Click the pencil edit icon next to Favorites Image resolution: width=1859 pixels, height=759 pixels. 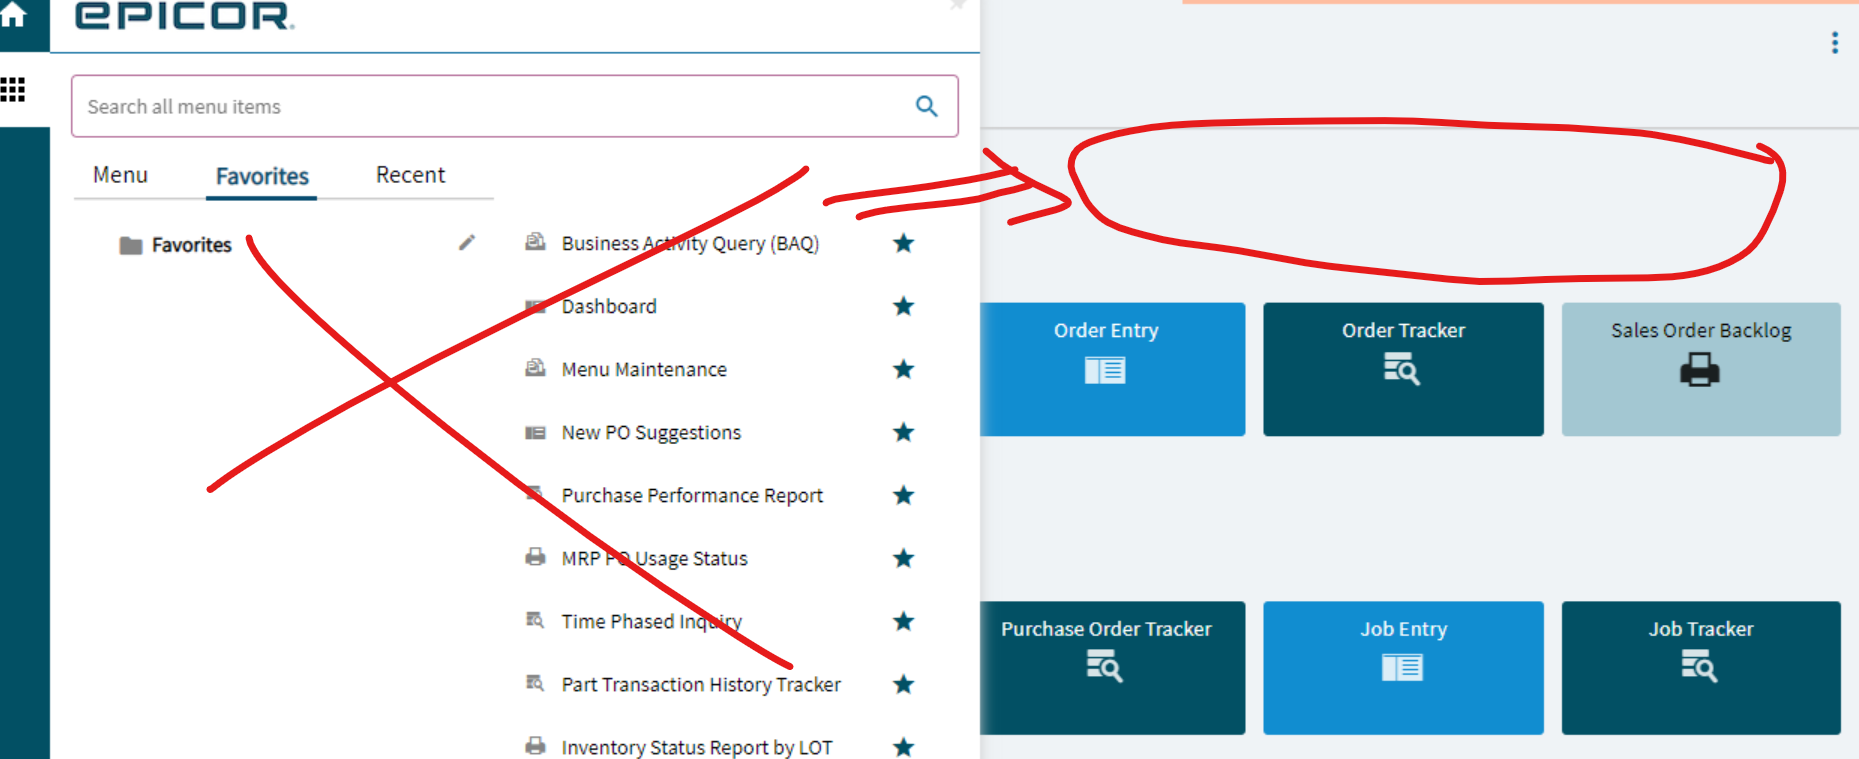tap(467, 242)
